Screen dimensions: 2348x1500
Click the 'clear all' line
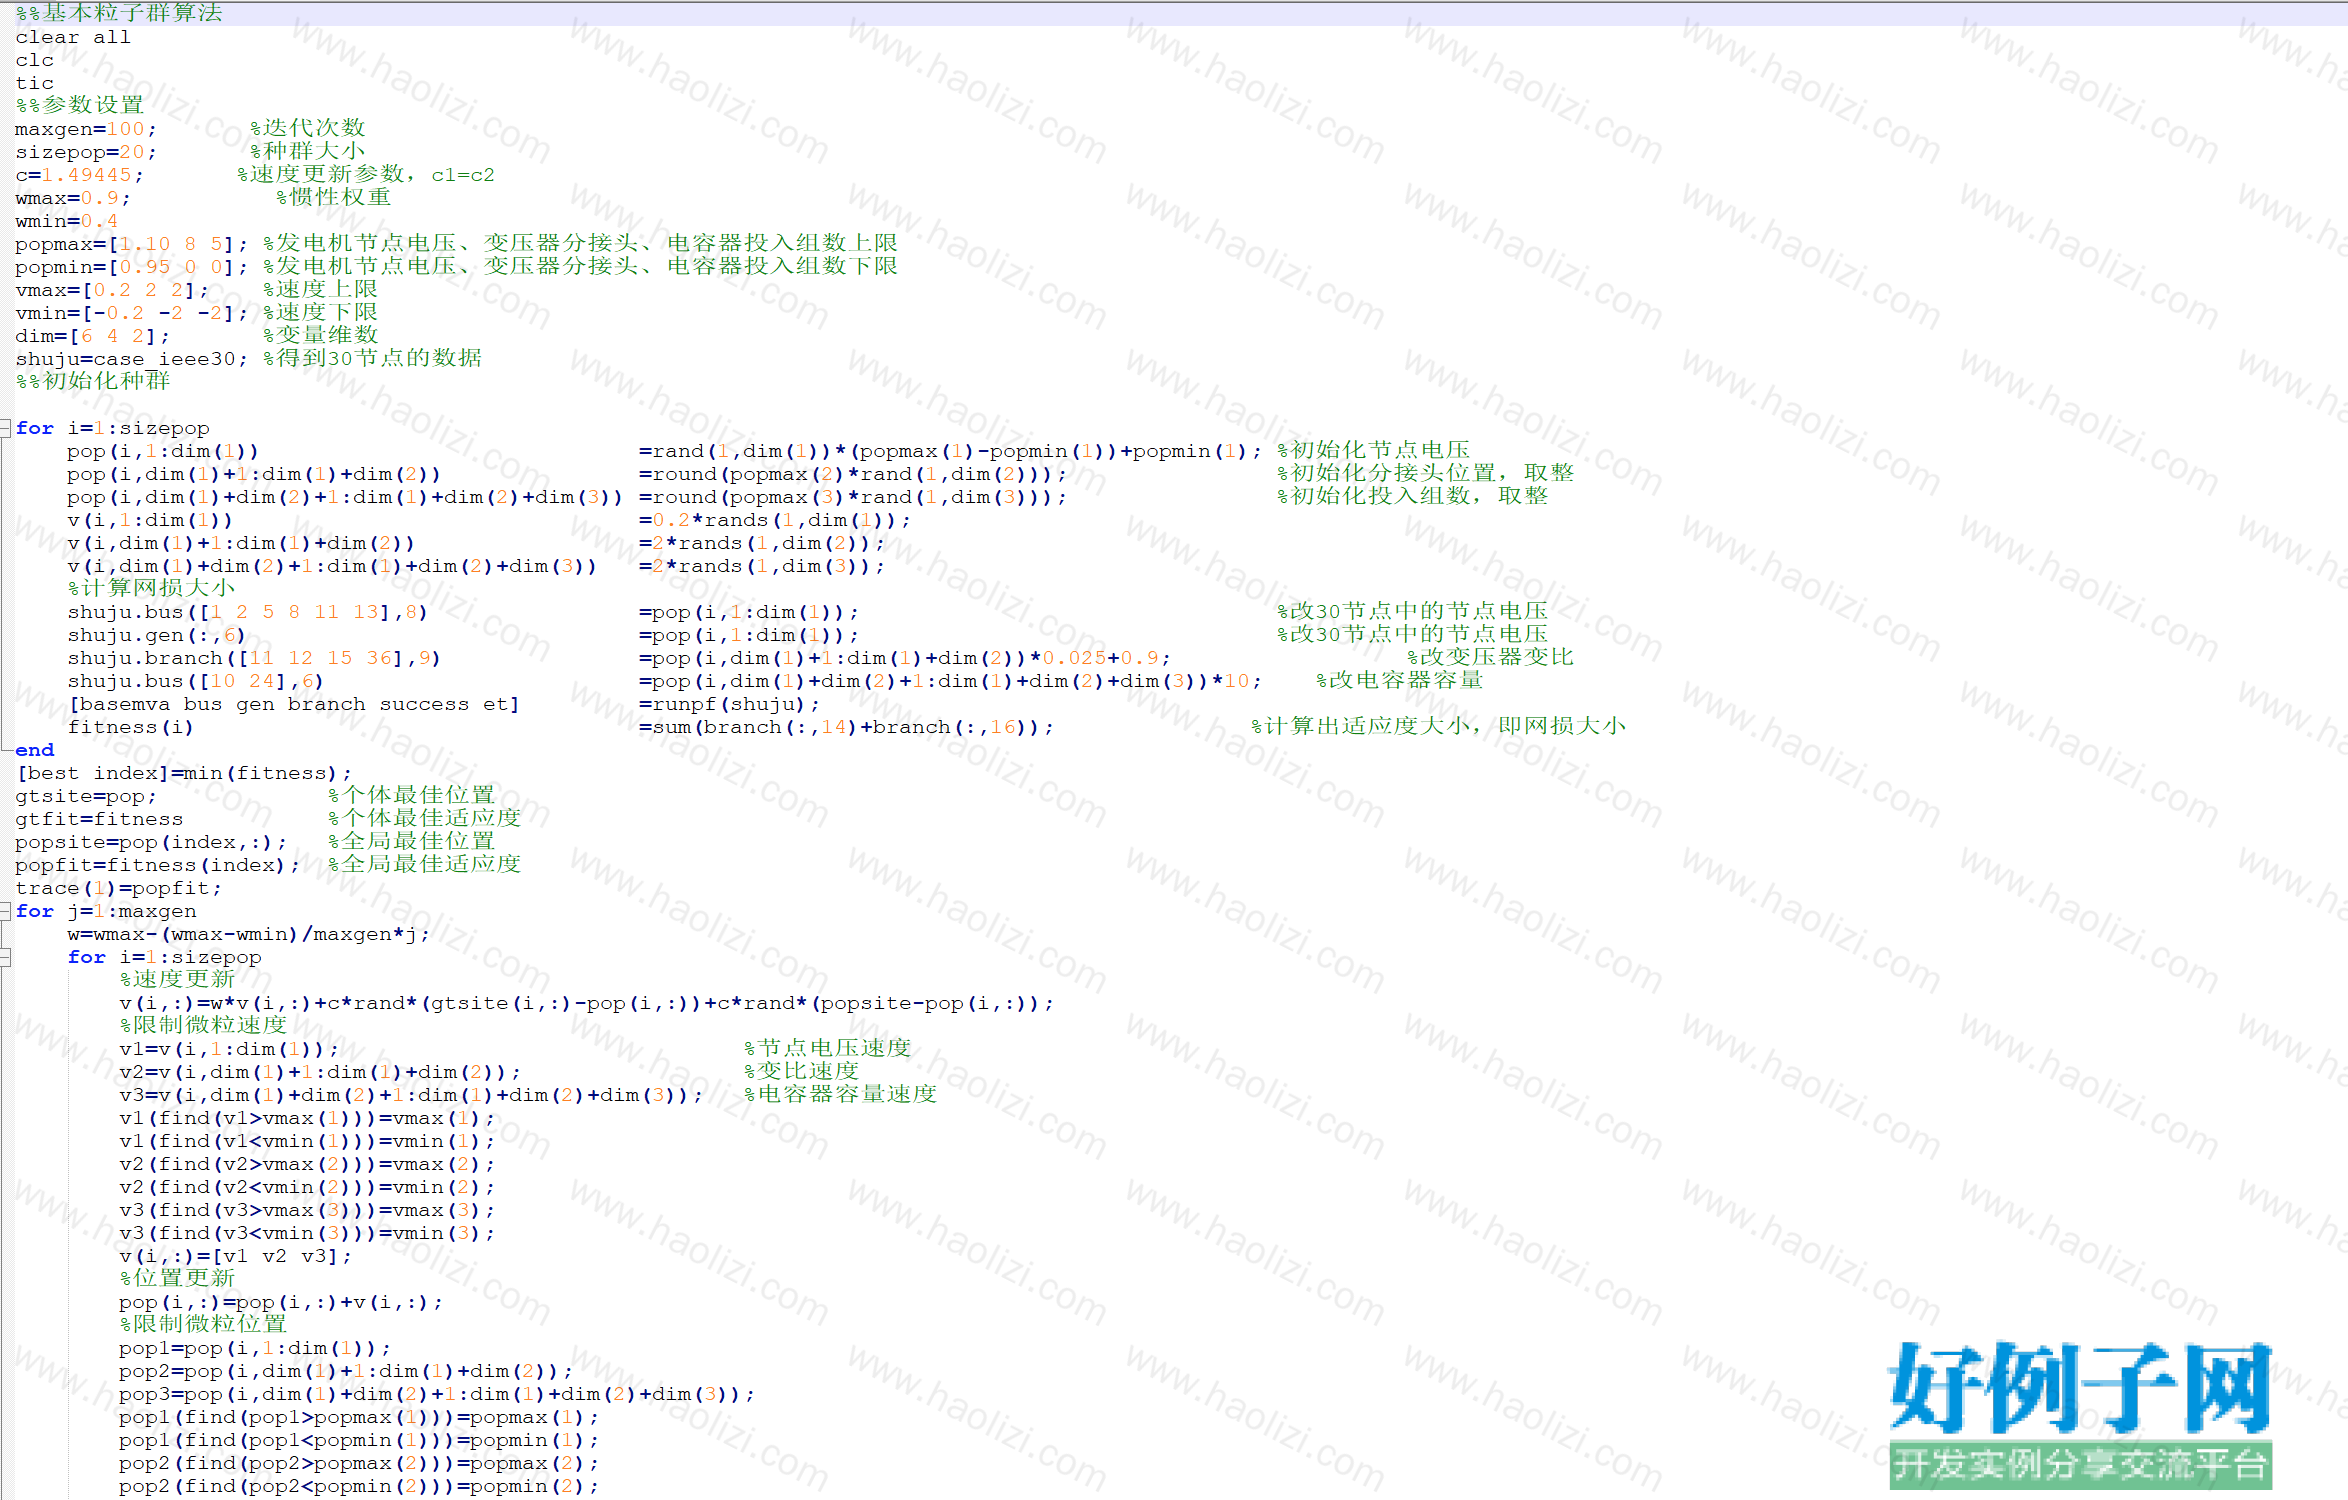[73, 37]
